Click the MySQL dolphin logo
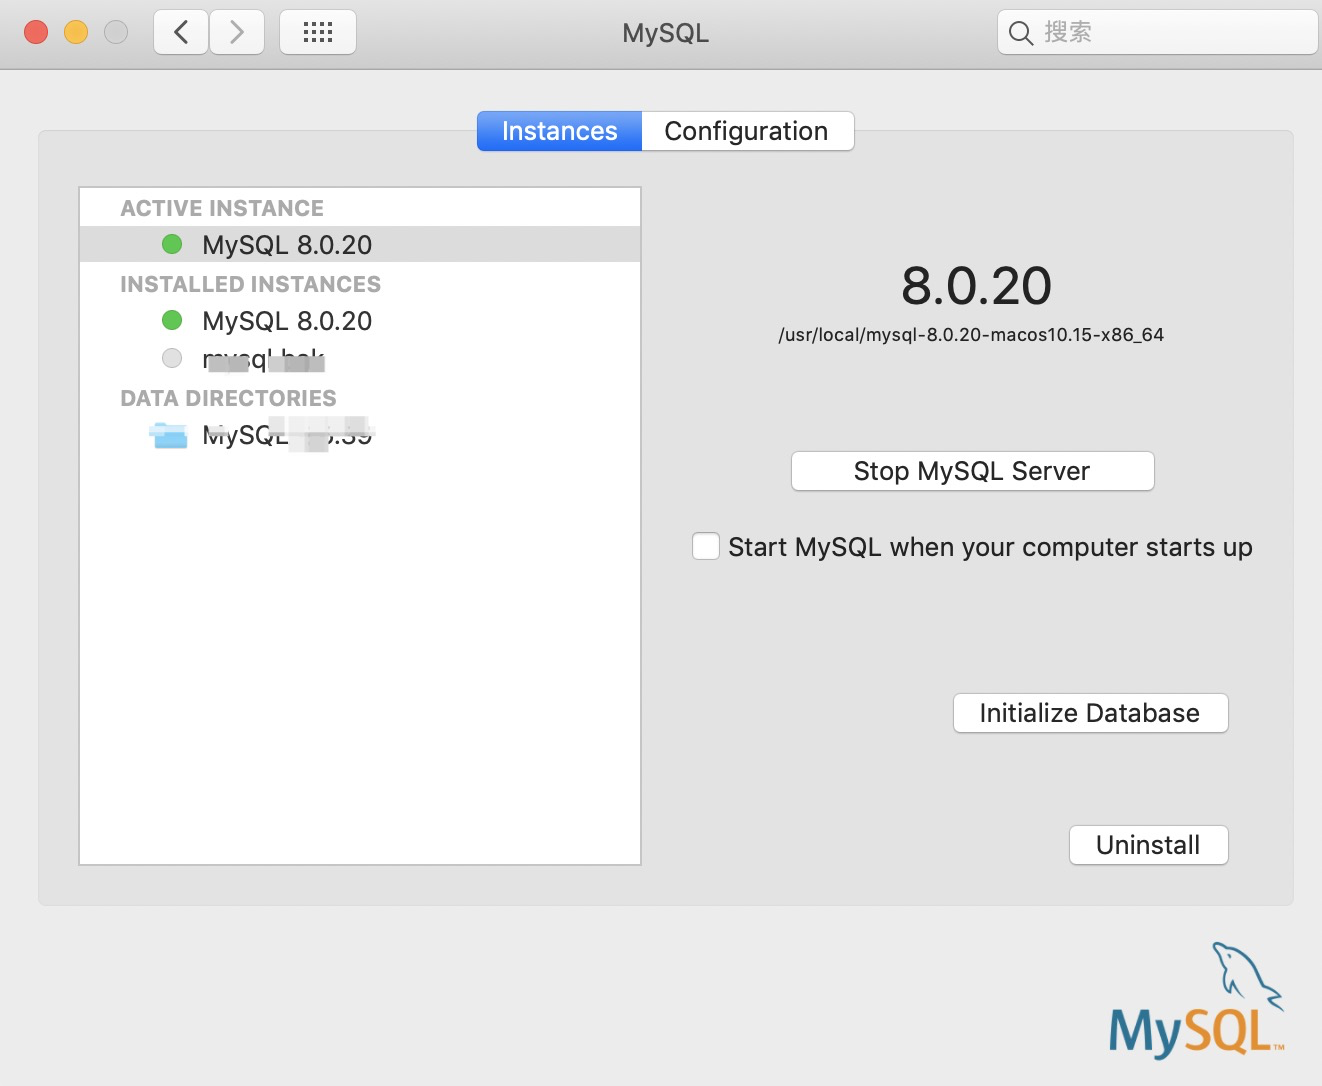 1197,999
